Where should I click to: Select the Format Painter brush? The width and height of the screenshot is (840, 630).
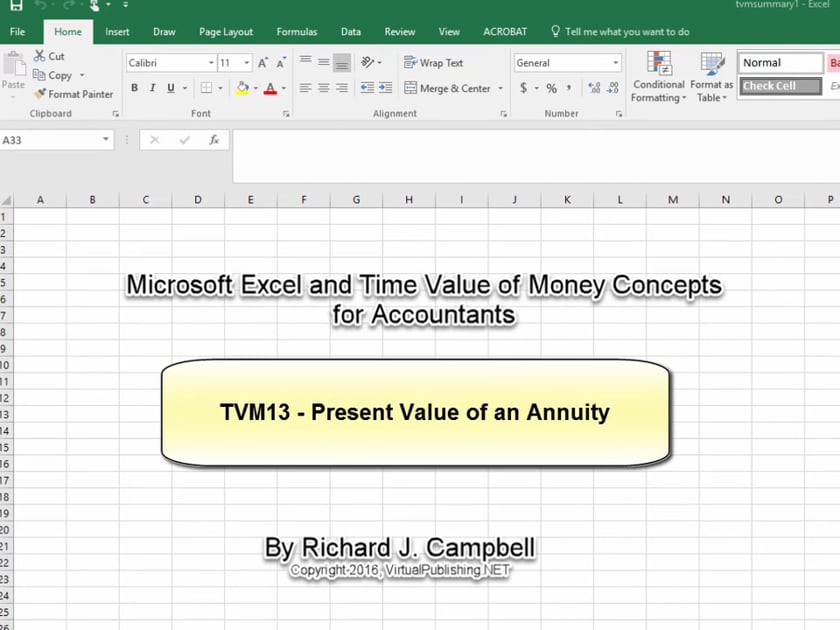[40, 94]
